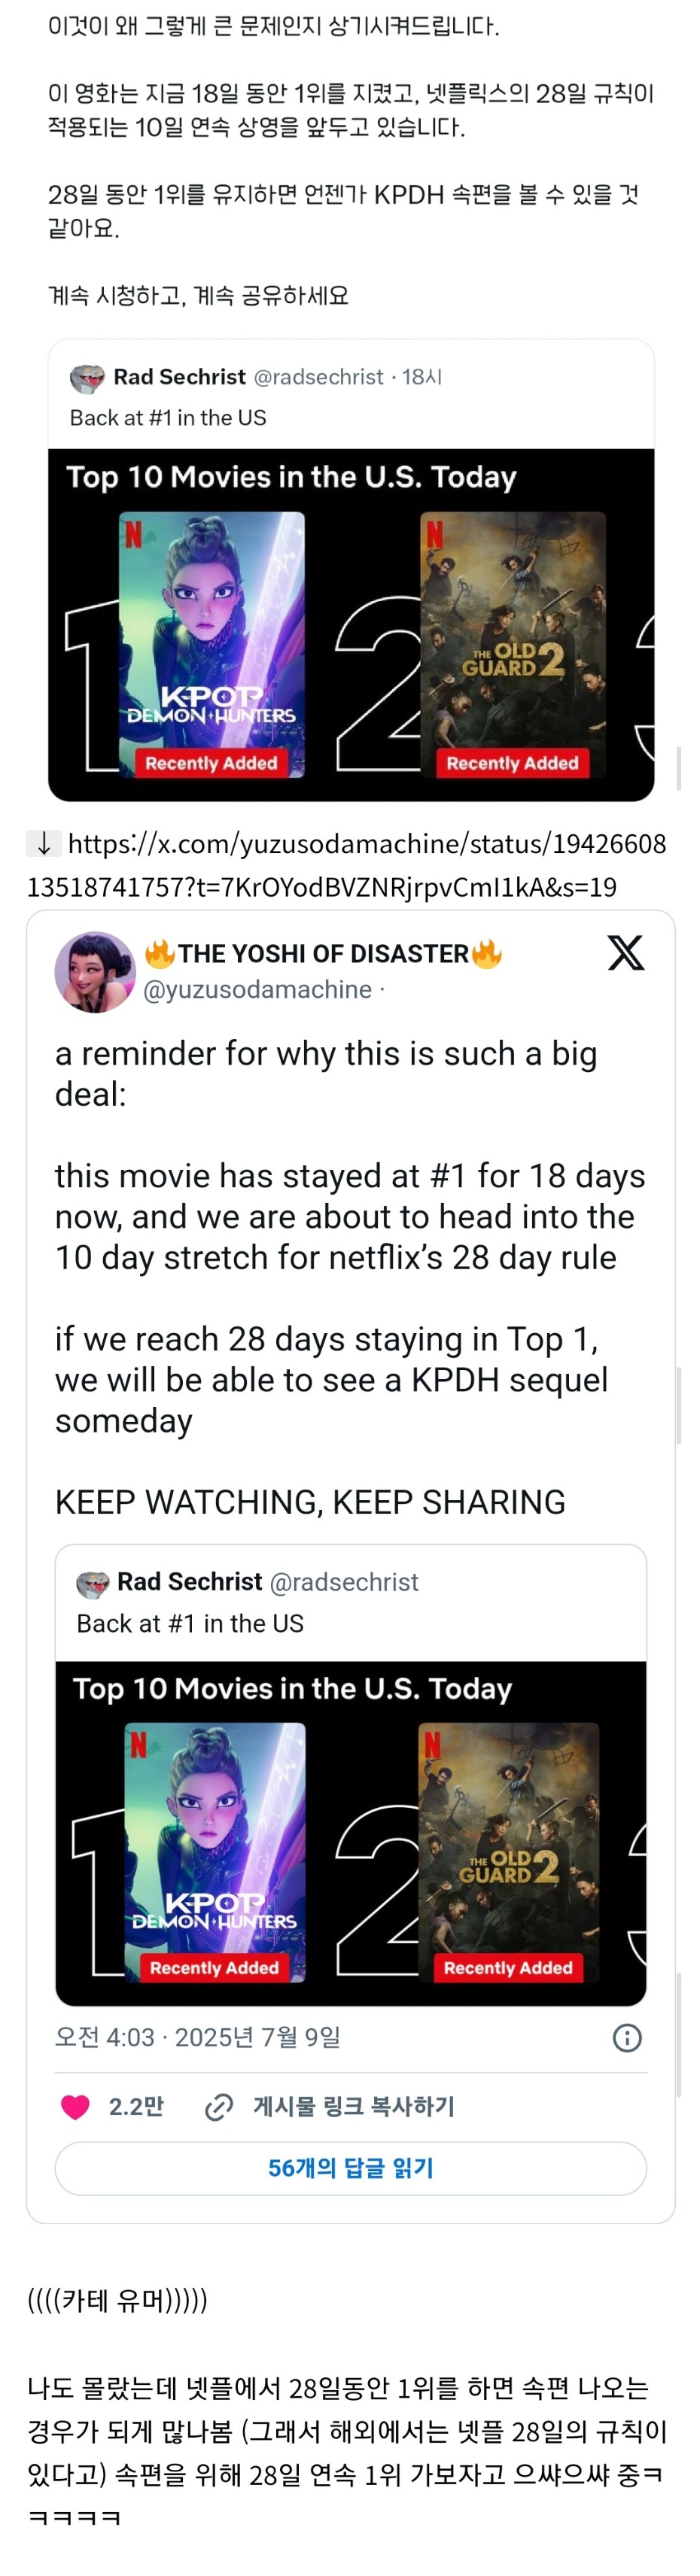Click the info circle icon beside date
700x2576 pixels.
(627, 2038)
